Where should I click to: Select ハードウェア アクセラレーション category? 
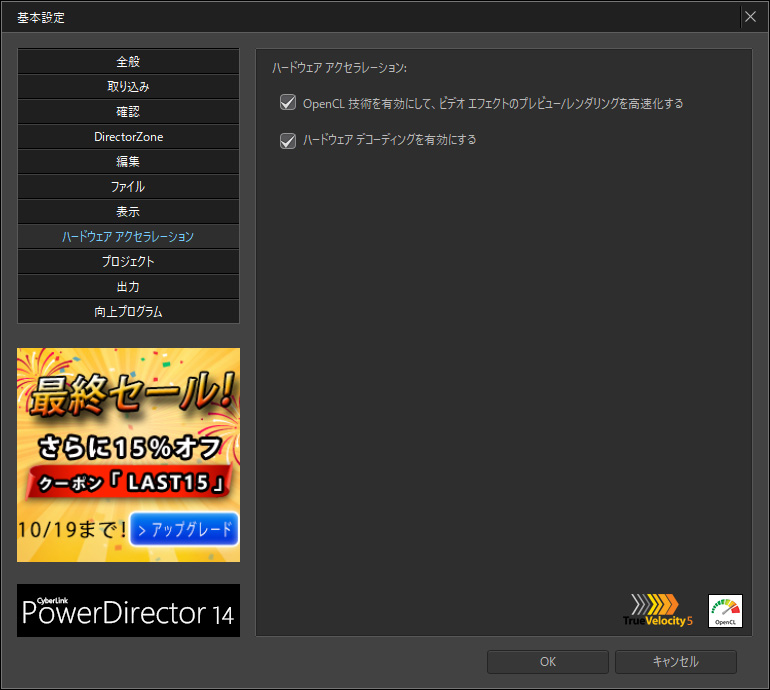(x=128, y=237)
